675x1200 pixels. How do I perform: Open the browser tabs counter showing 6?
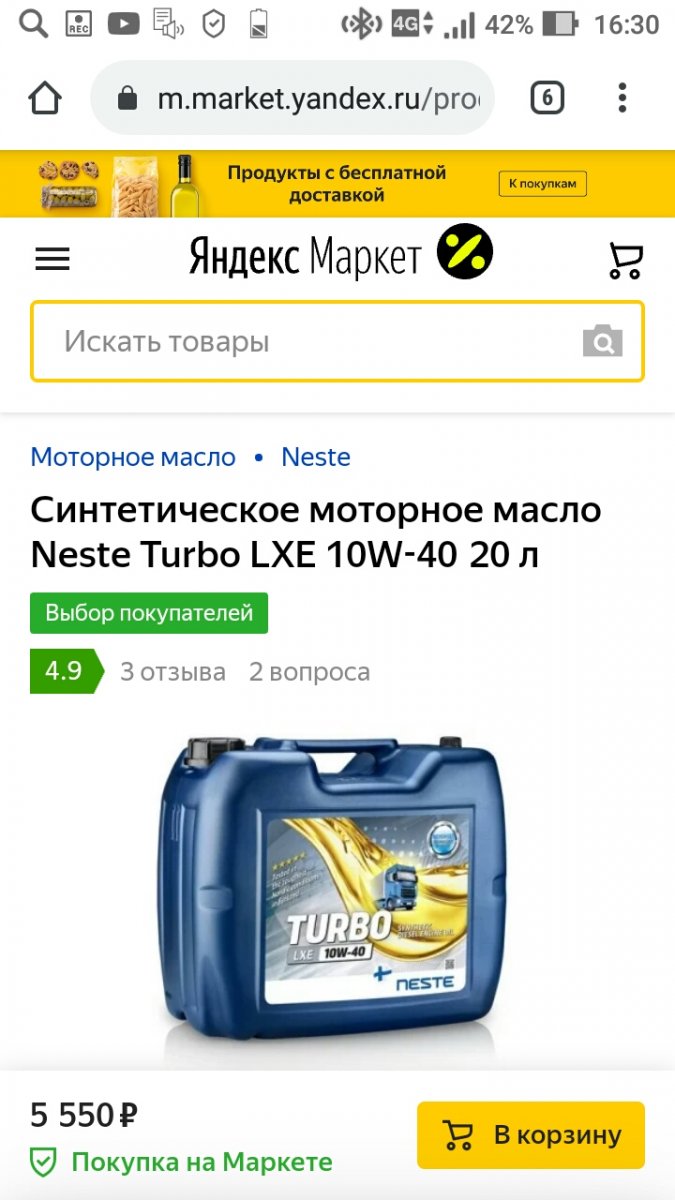547,98
